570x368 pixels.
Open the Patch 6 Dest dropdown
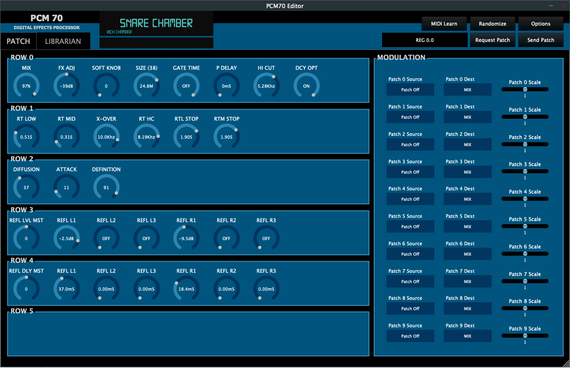467,254
